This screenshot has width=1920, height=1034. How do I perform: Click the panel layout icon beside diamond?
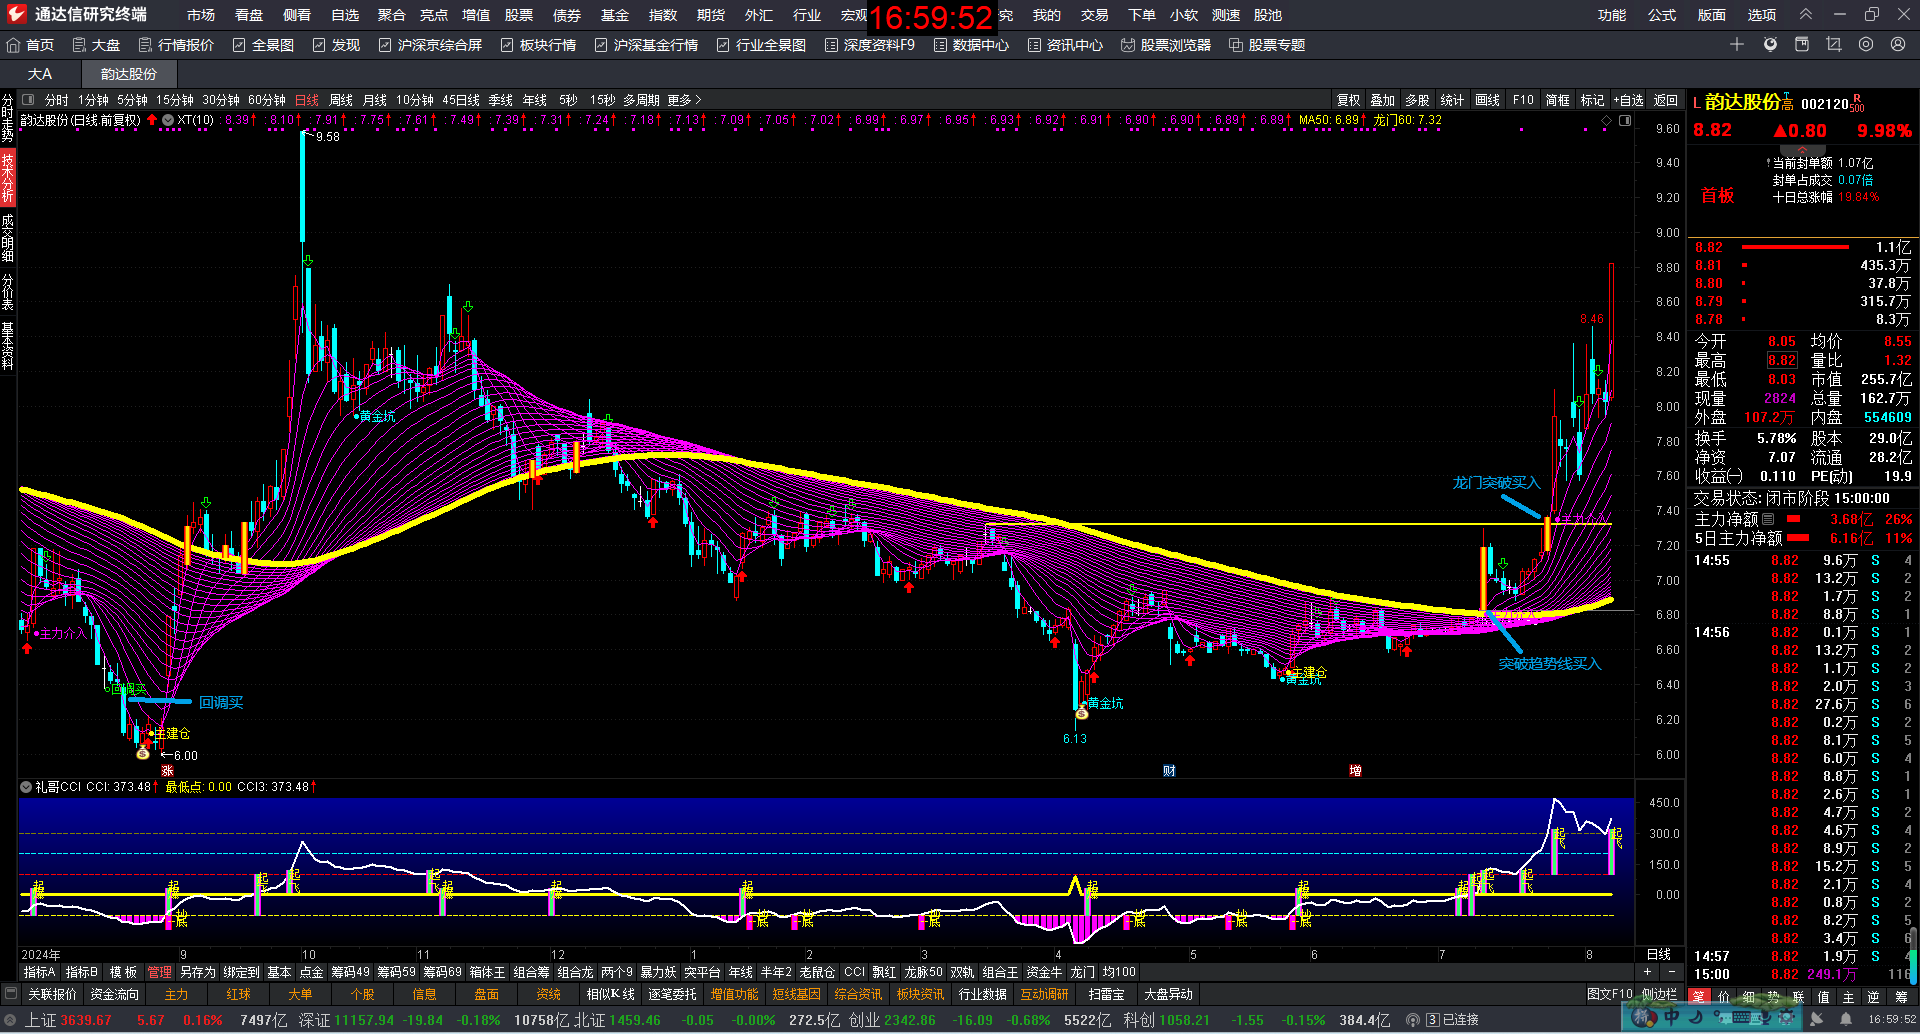point(1625,120)
